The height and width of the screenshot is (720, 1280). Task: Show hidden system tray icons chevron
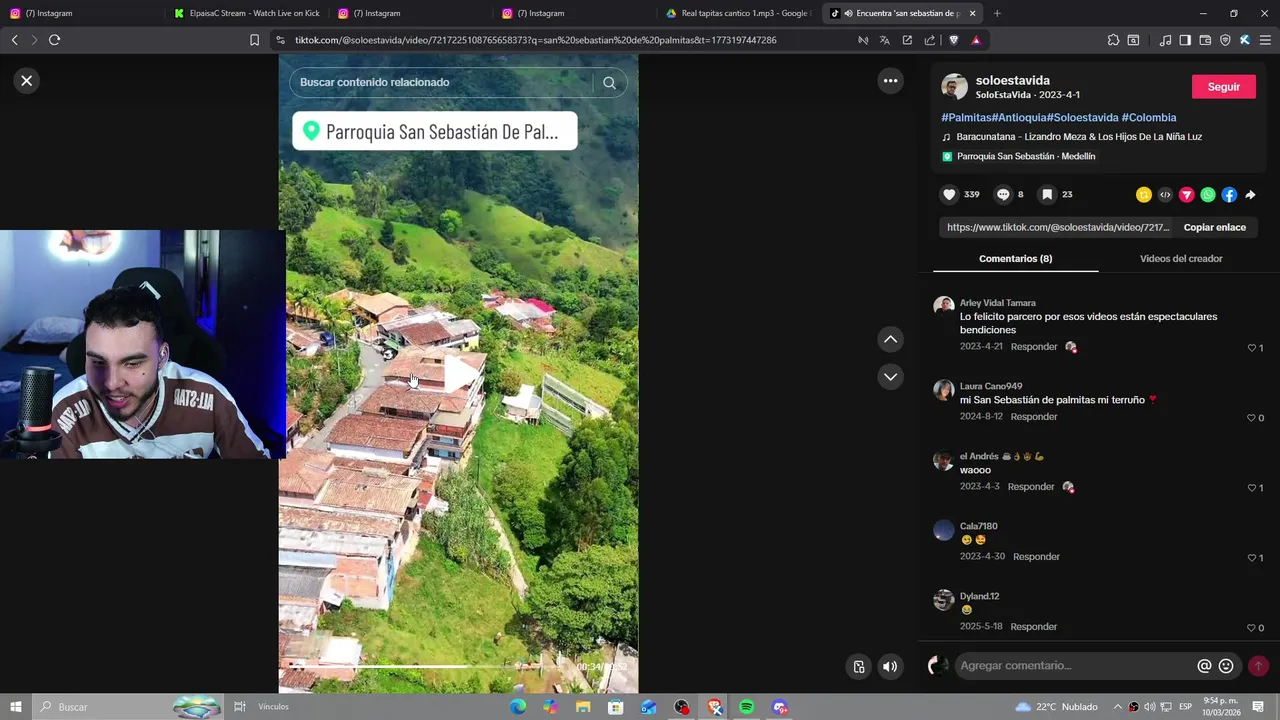coord(1118,707)
